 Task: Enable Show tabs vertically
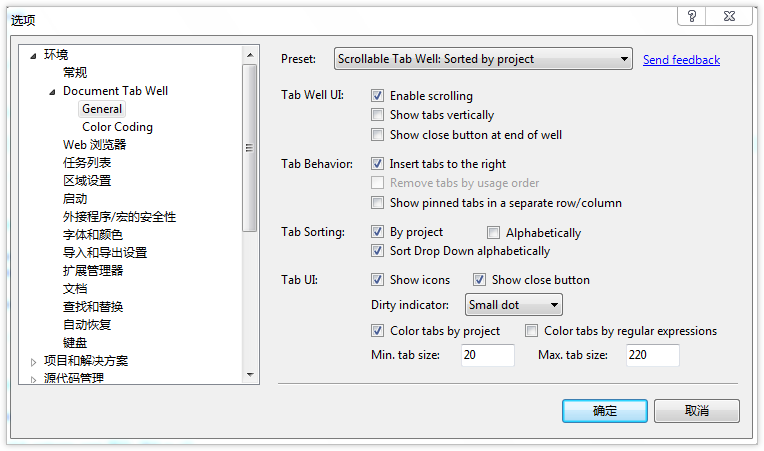(378, 115)
